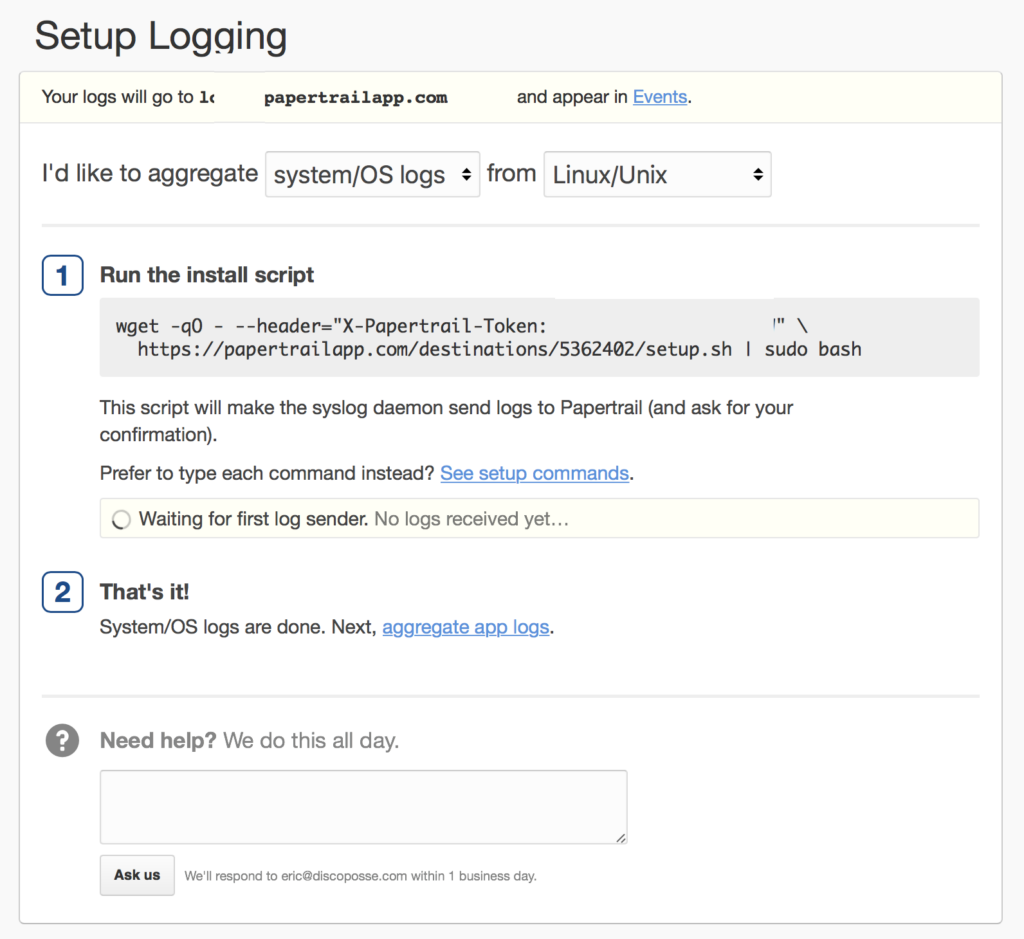The height and width of the screenshot is (939, 1024).
Task: Click the bold papertrailapp.com destination text
Action: [x=356, y=97]
